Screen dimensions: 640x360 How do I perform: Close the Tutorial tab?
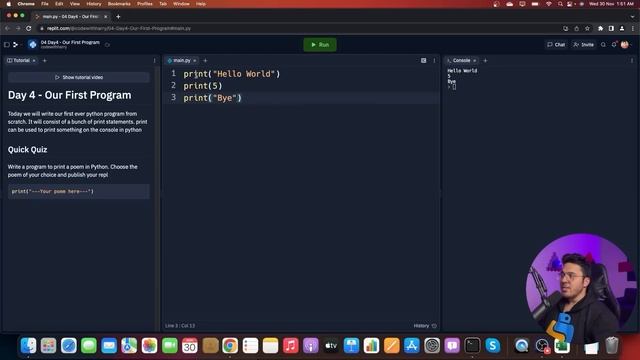click(x=34, y=60)
